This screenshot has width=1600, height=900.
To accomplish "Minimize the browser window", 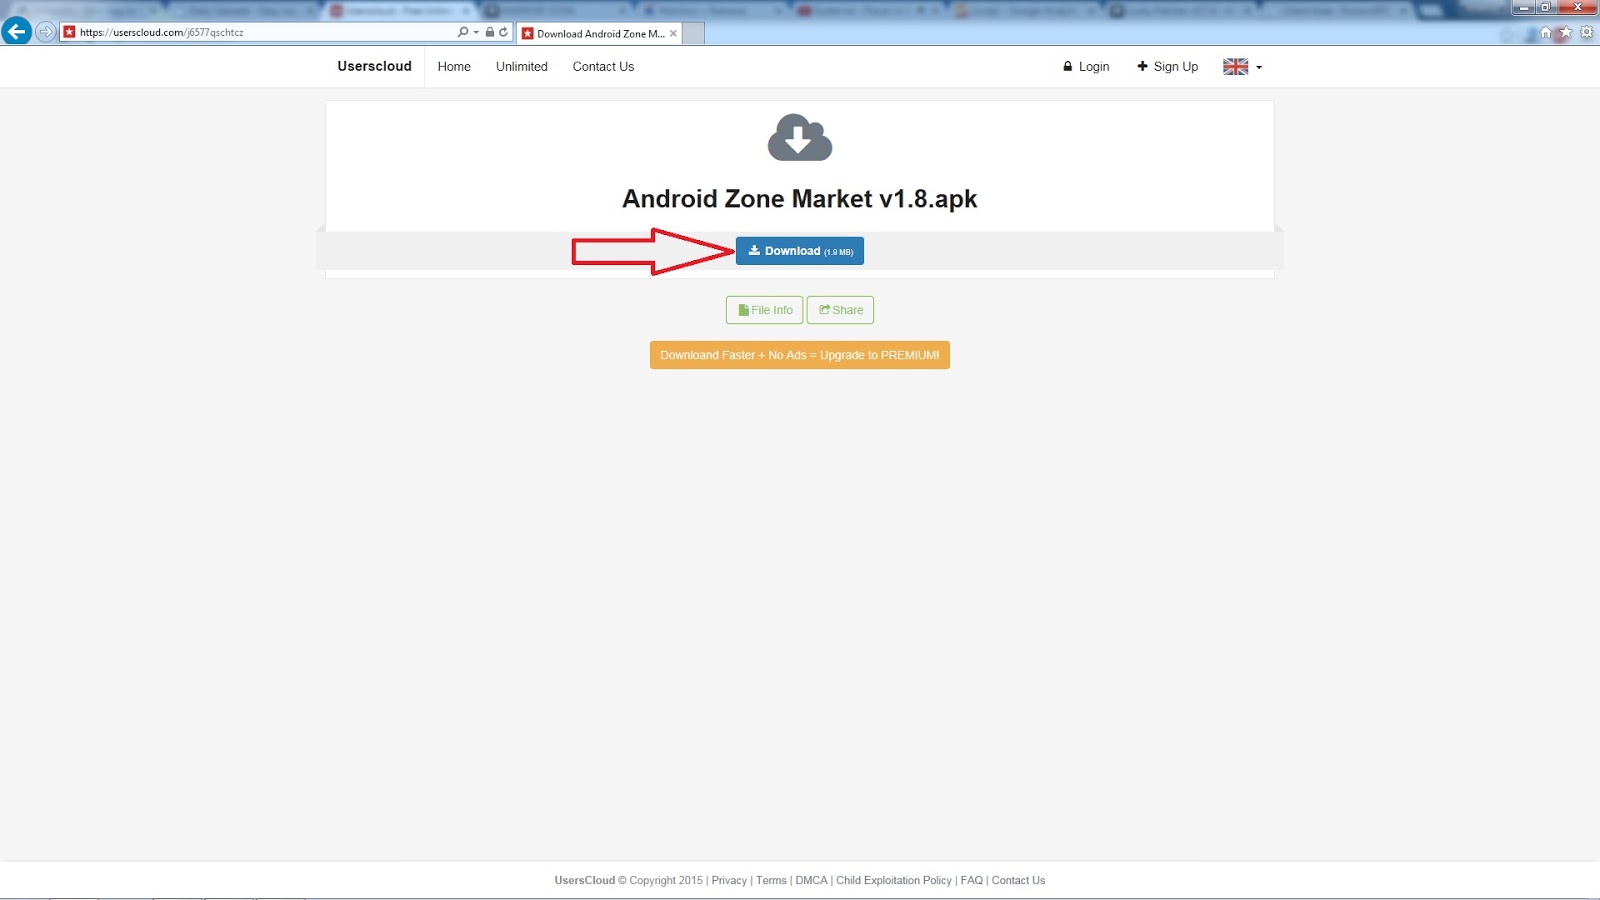I will pyautogui.click(x=1525, y=7).
